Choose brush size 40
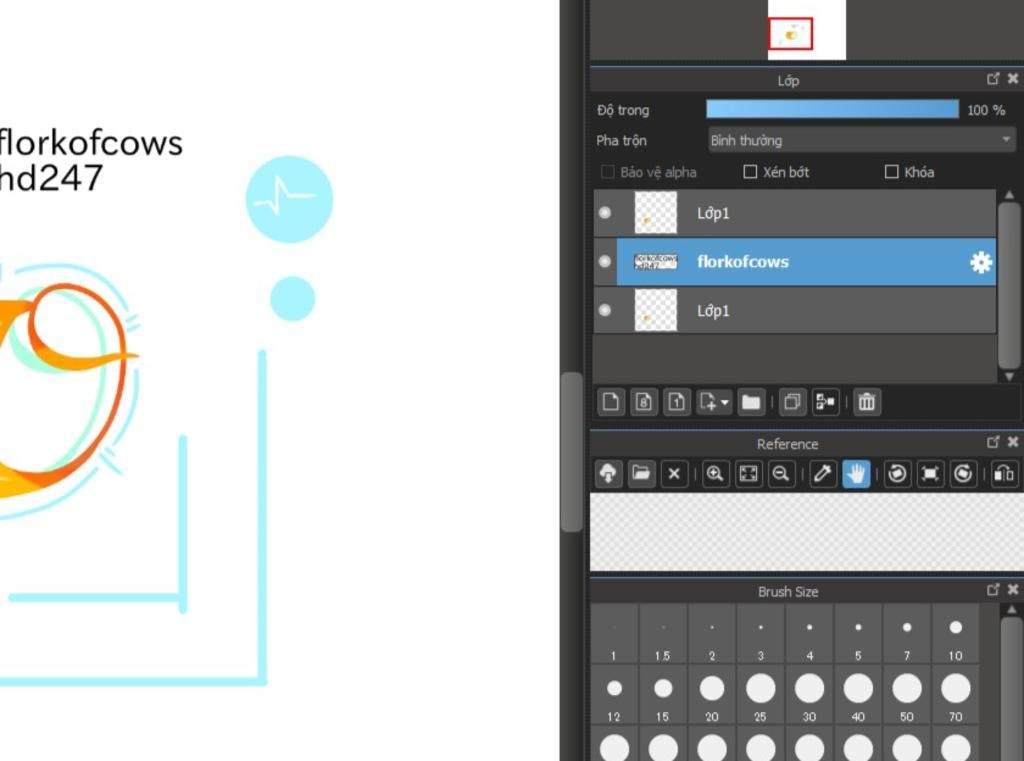Viewport: 1024px width, 761px height. 858,696
